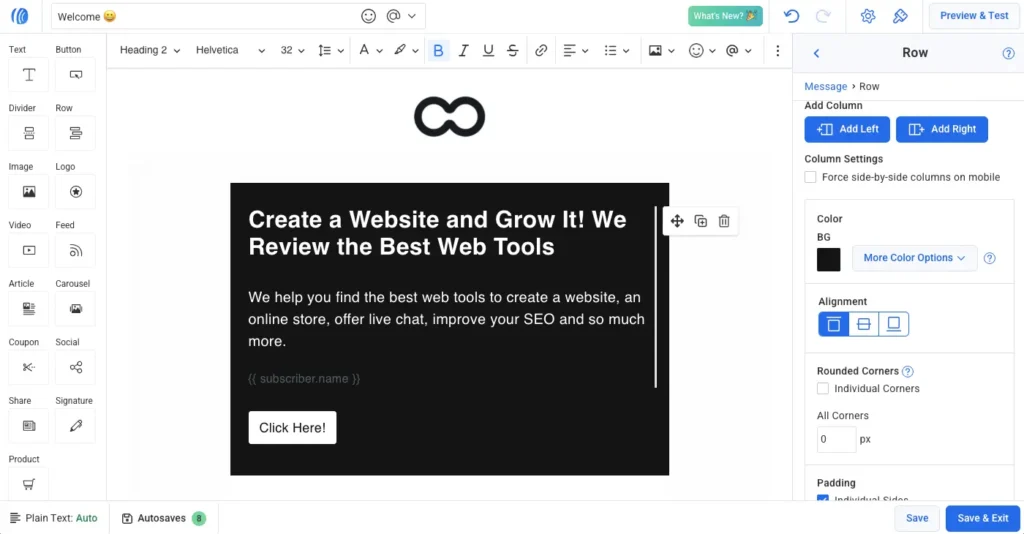The image size is (1024, 534).
Task: Add a Product block
Action: 29,484
